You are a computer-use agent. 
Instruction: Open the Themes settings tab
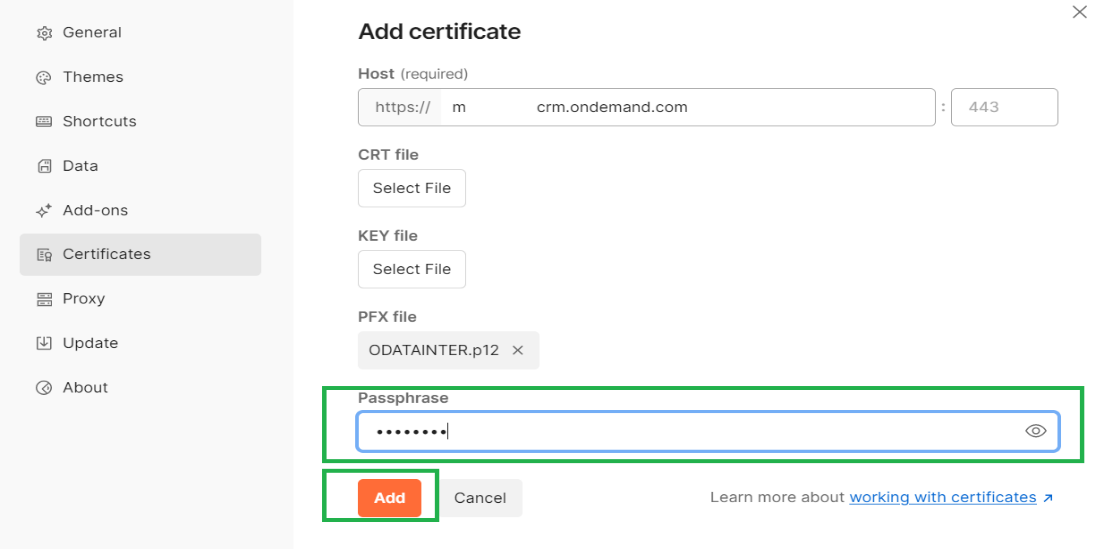click(141, 77)
